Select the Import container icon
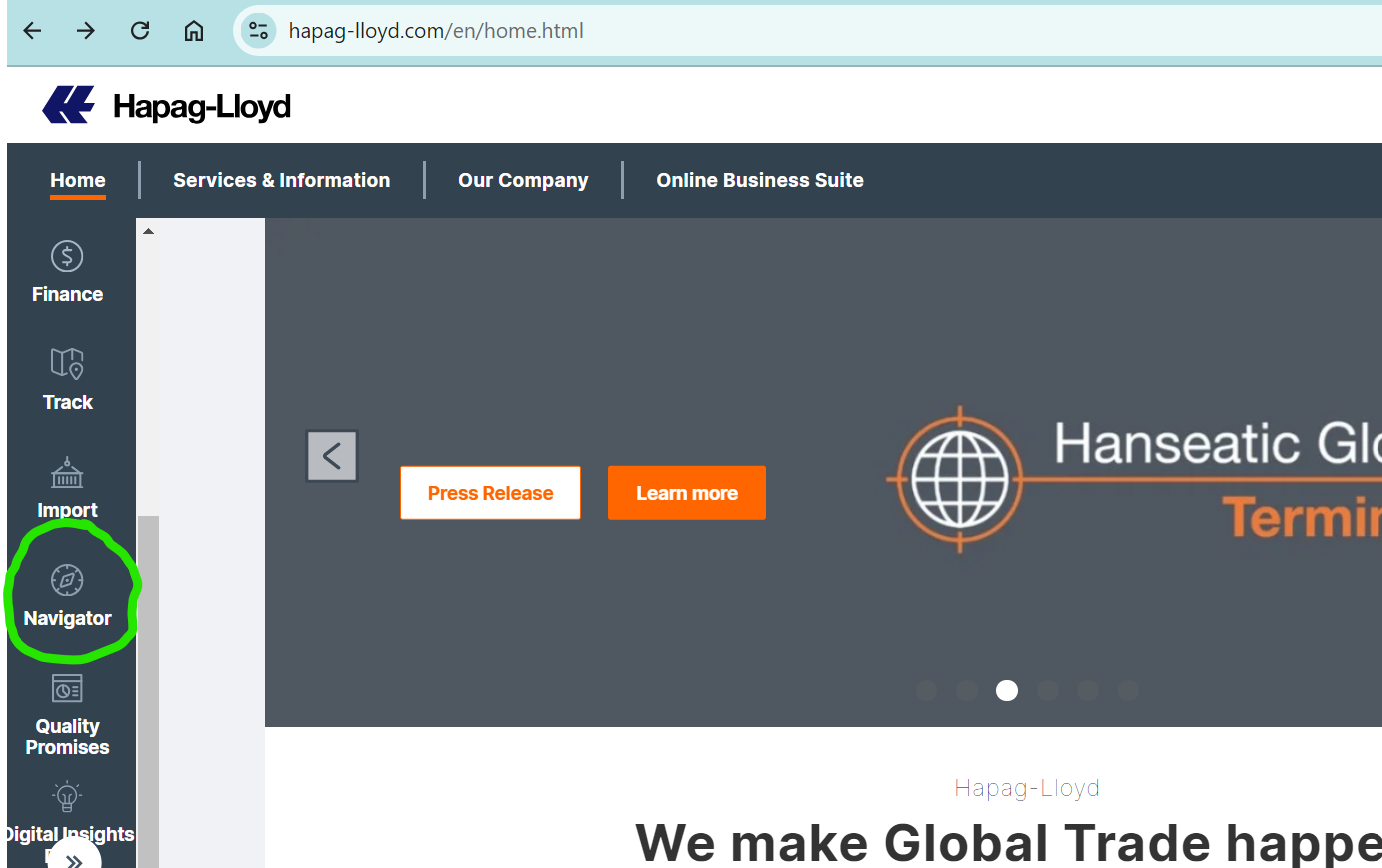1382x868 pixels. 67,473
